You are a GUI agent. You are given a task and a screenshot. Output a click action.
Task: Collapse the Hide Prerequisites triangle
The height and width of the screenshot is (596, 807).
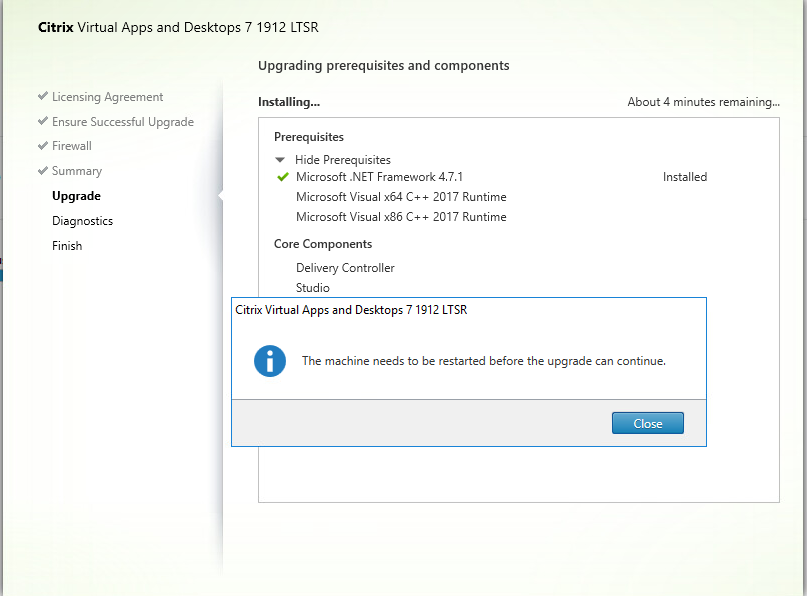coord(280,160)
